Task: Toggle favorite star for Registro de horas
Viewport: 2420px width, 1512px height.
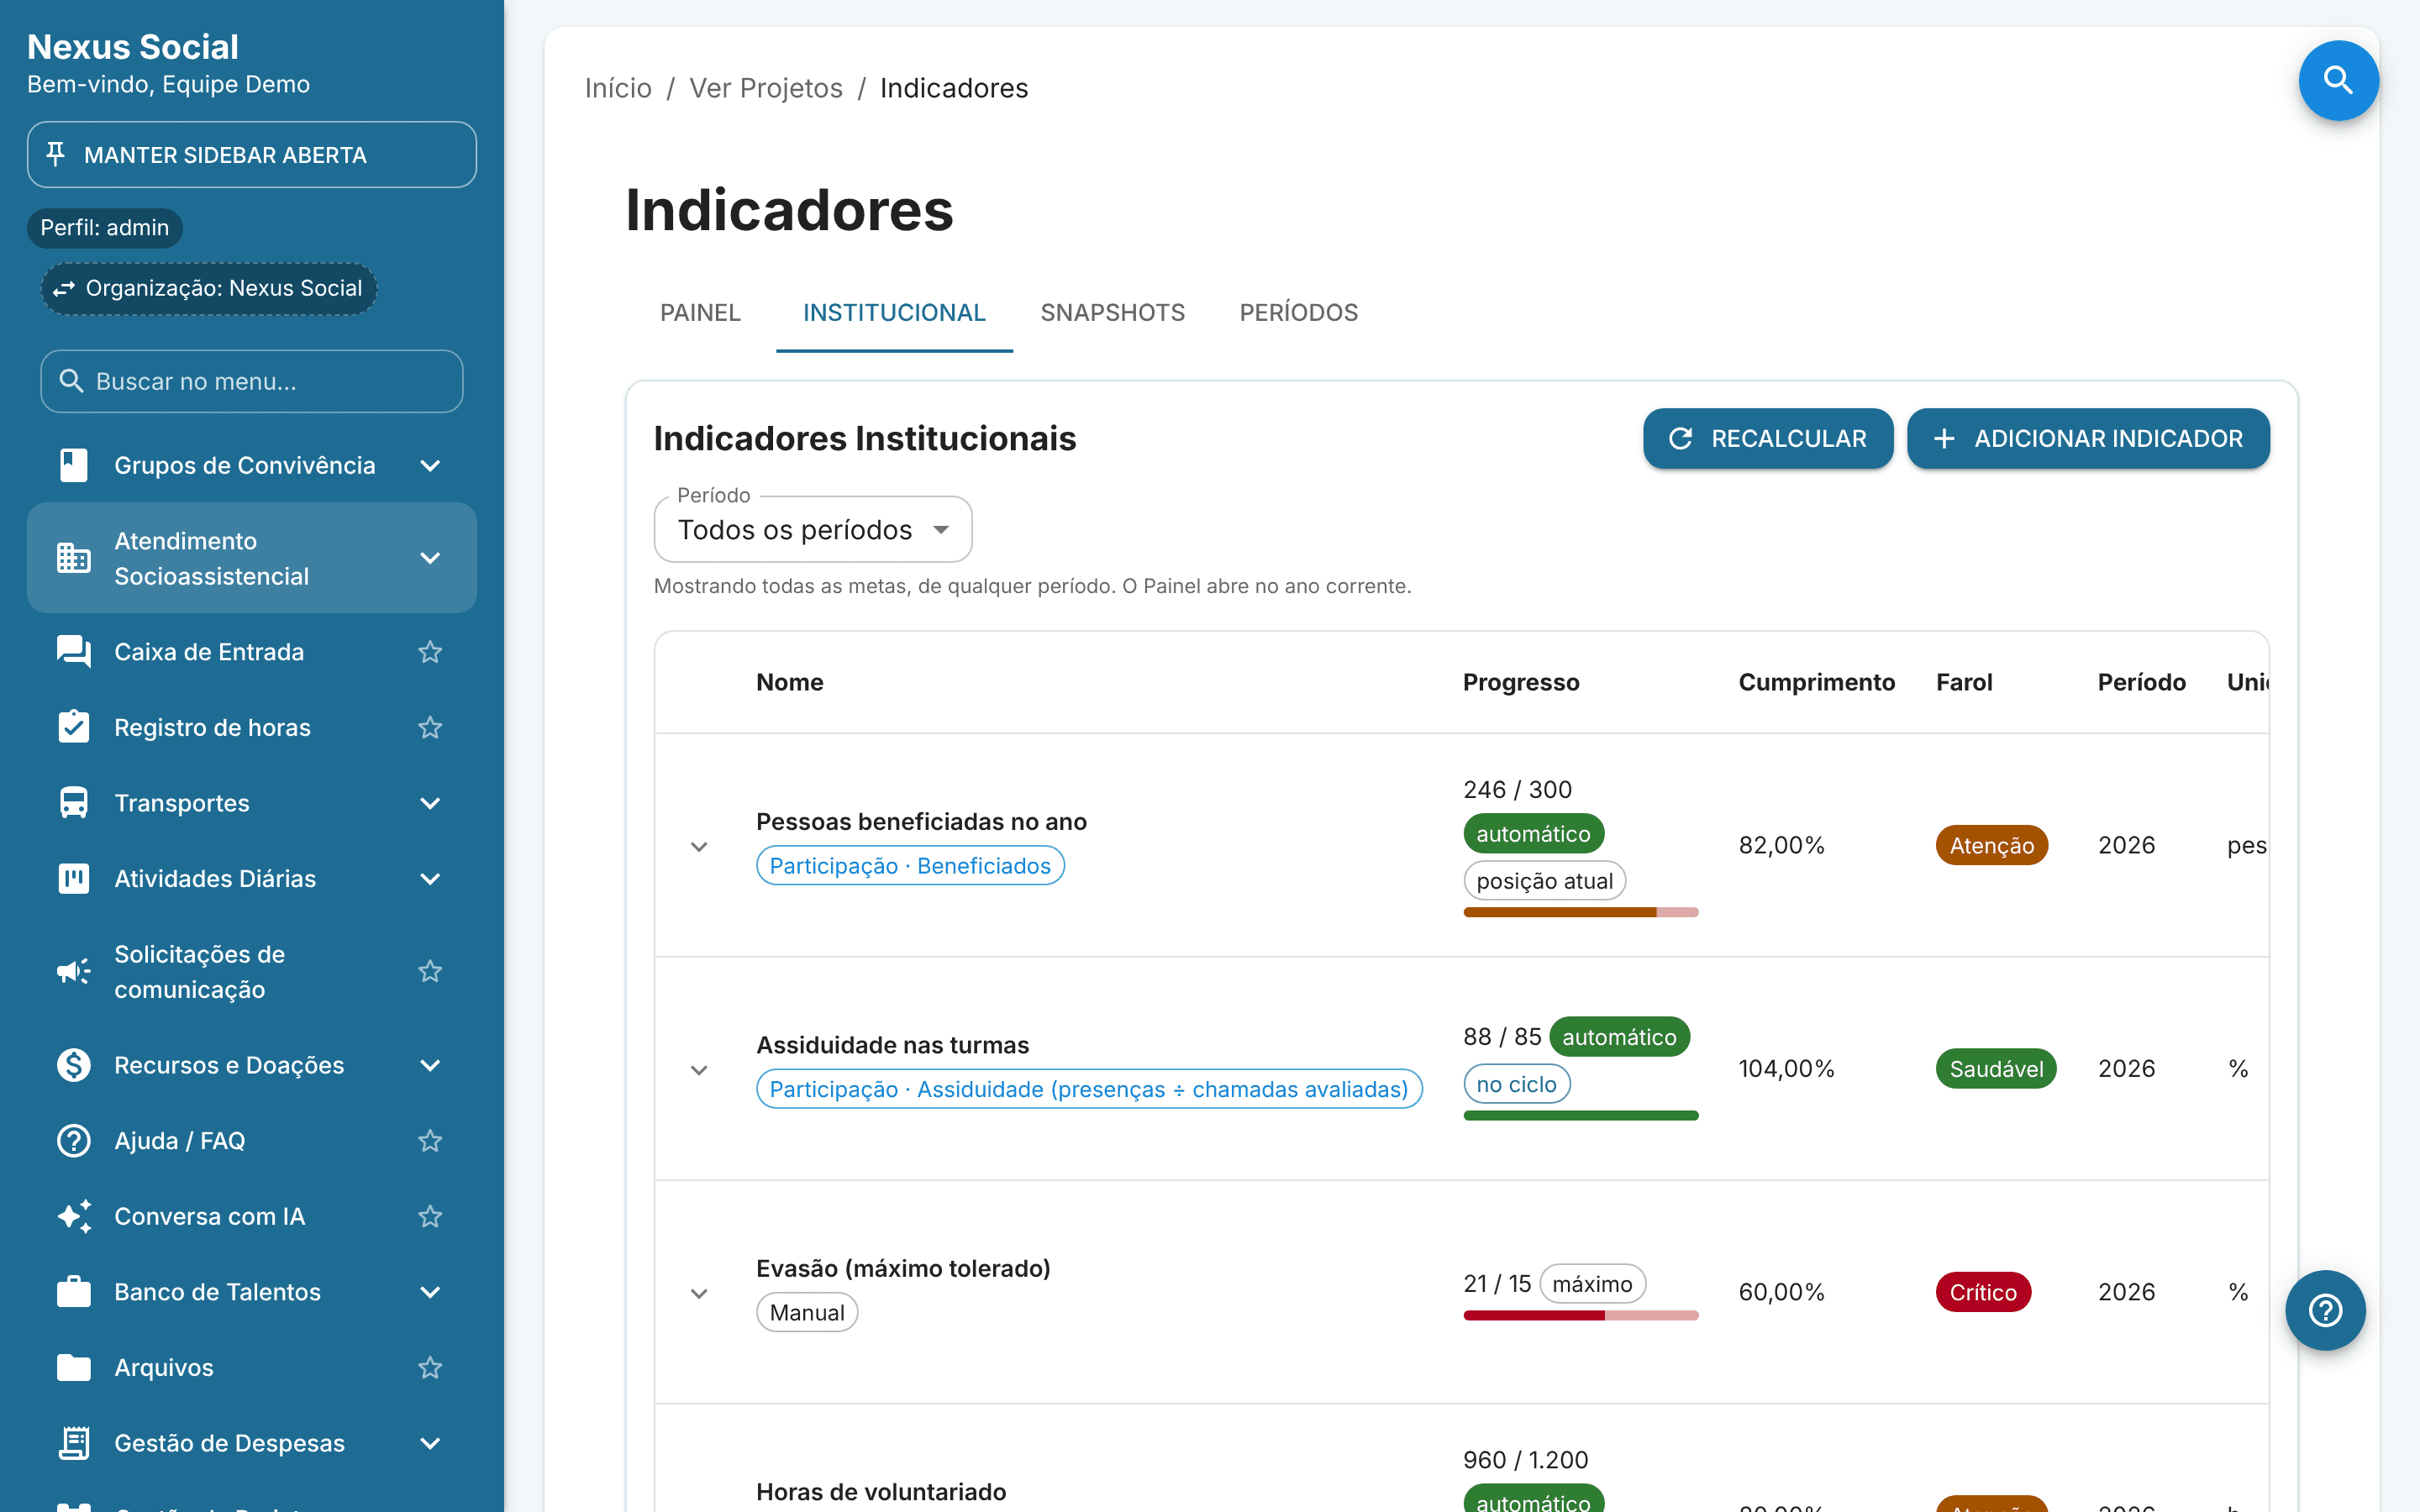Action: pos(430,727)
